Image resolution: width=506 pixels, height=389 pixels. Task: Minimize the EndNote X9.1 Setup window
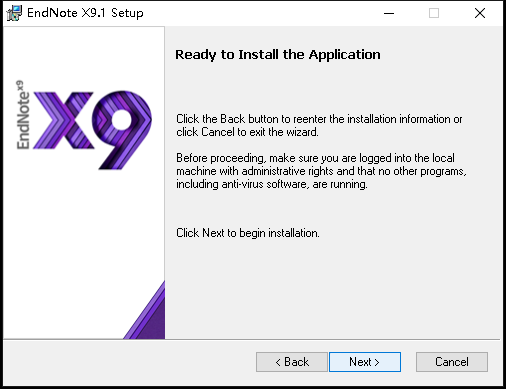(389, 13)
